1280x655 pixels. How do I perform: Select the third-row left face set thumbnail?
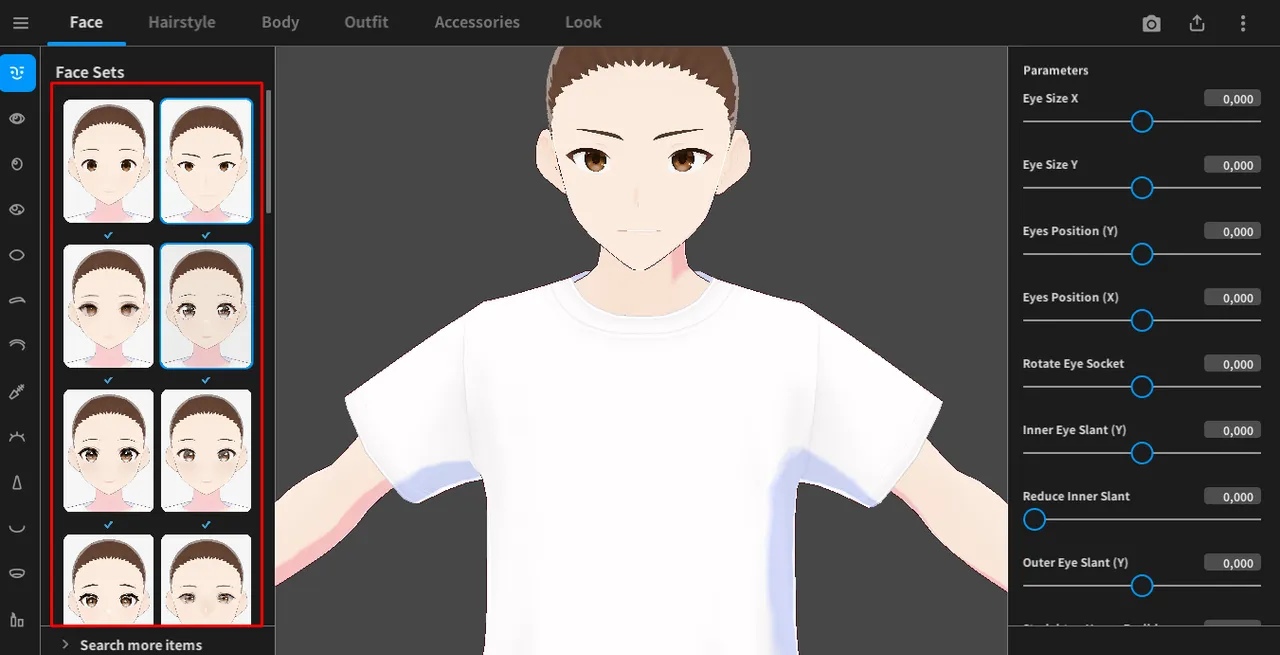coord(109,451)
